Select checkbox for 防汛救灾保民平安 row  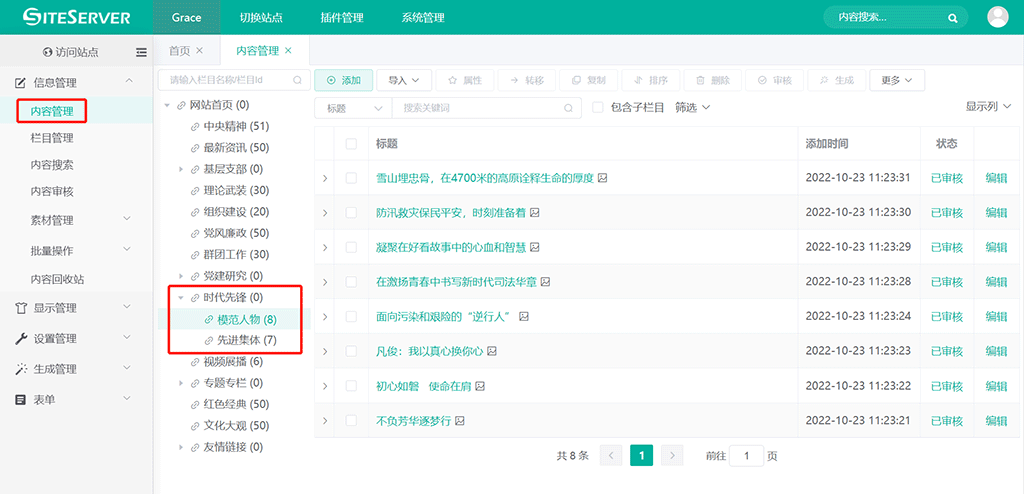[x=351, y=212]
